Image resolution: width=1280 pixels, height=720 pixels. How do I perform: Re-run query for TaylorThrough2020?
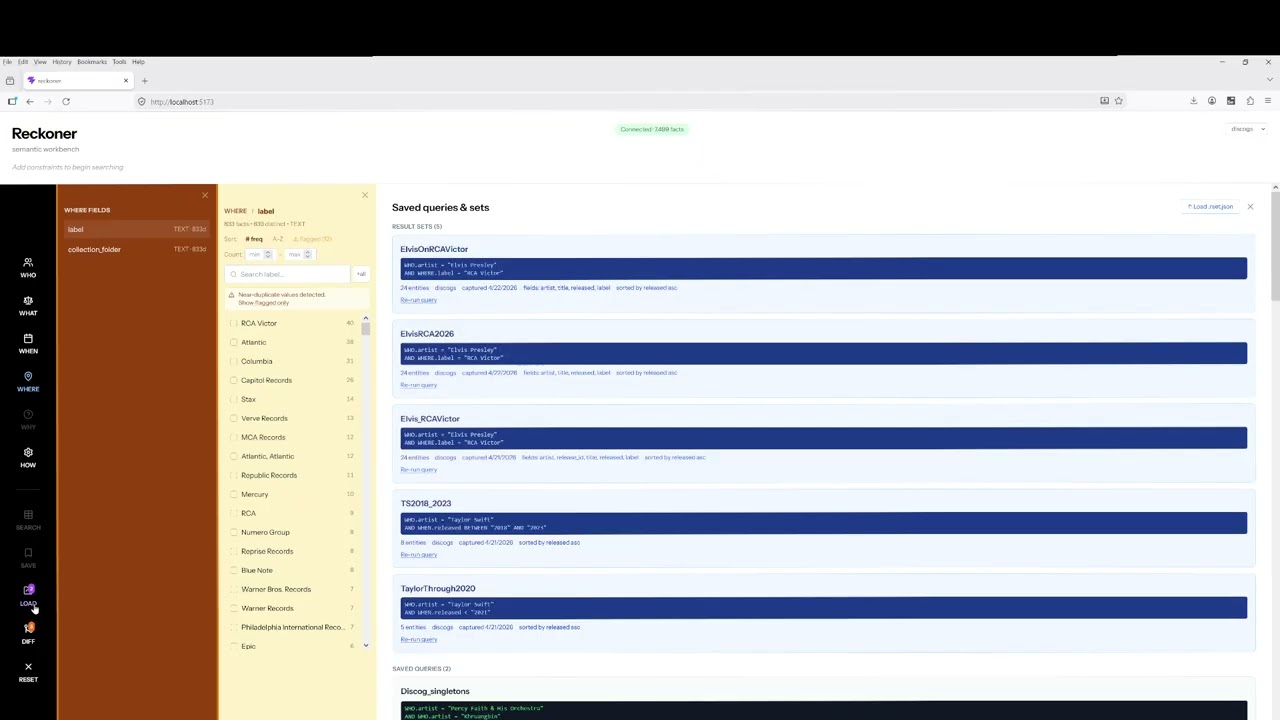[x=418, y=640]
